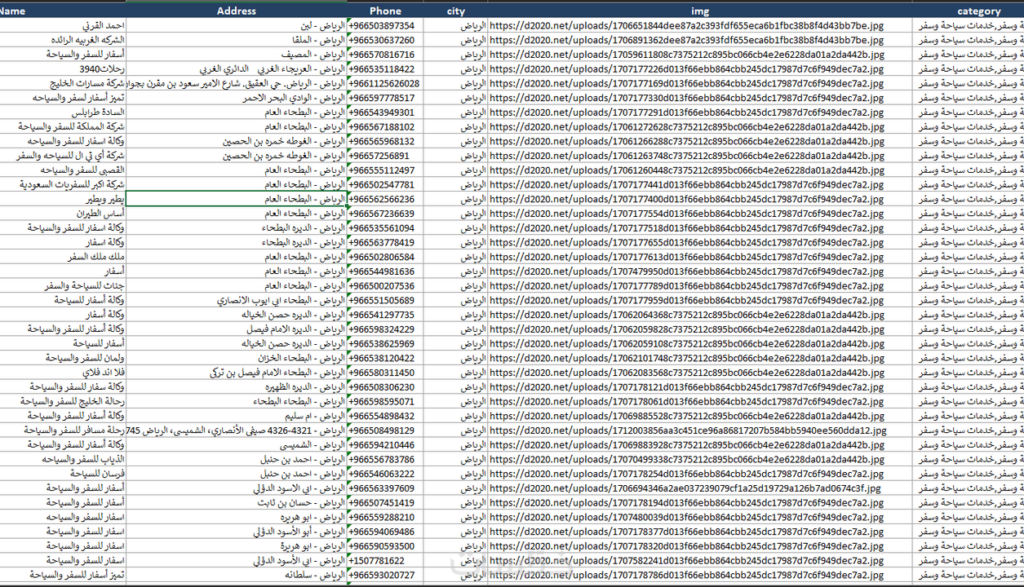Select phone cell +966567188102

click(385, 127)
